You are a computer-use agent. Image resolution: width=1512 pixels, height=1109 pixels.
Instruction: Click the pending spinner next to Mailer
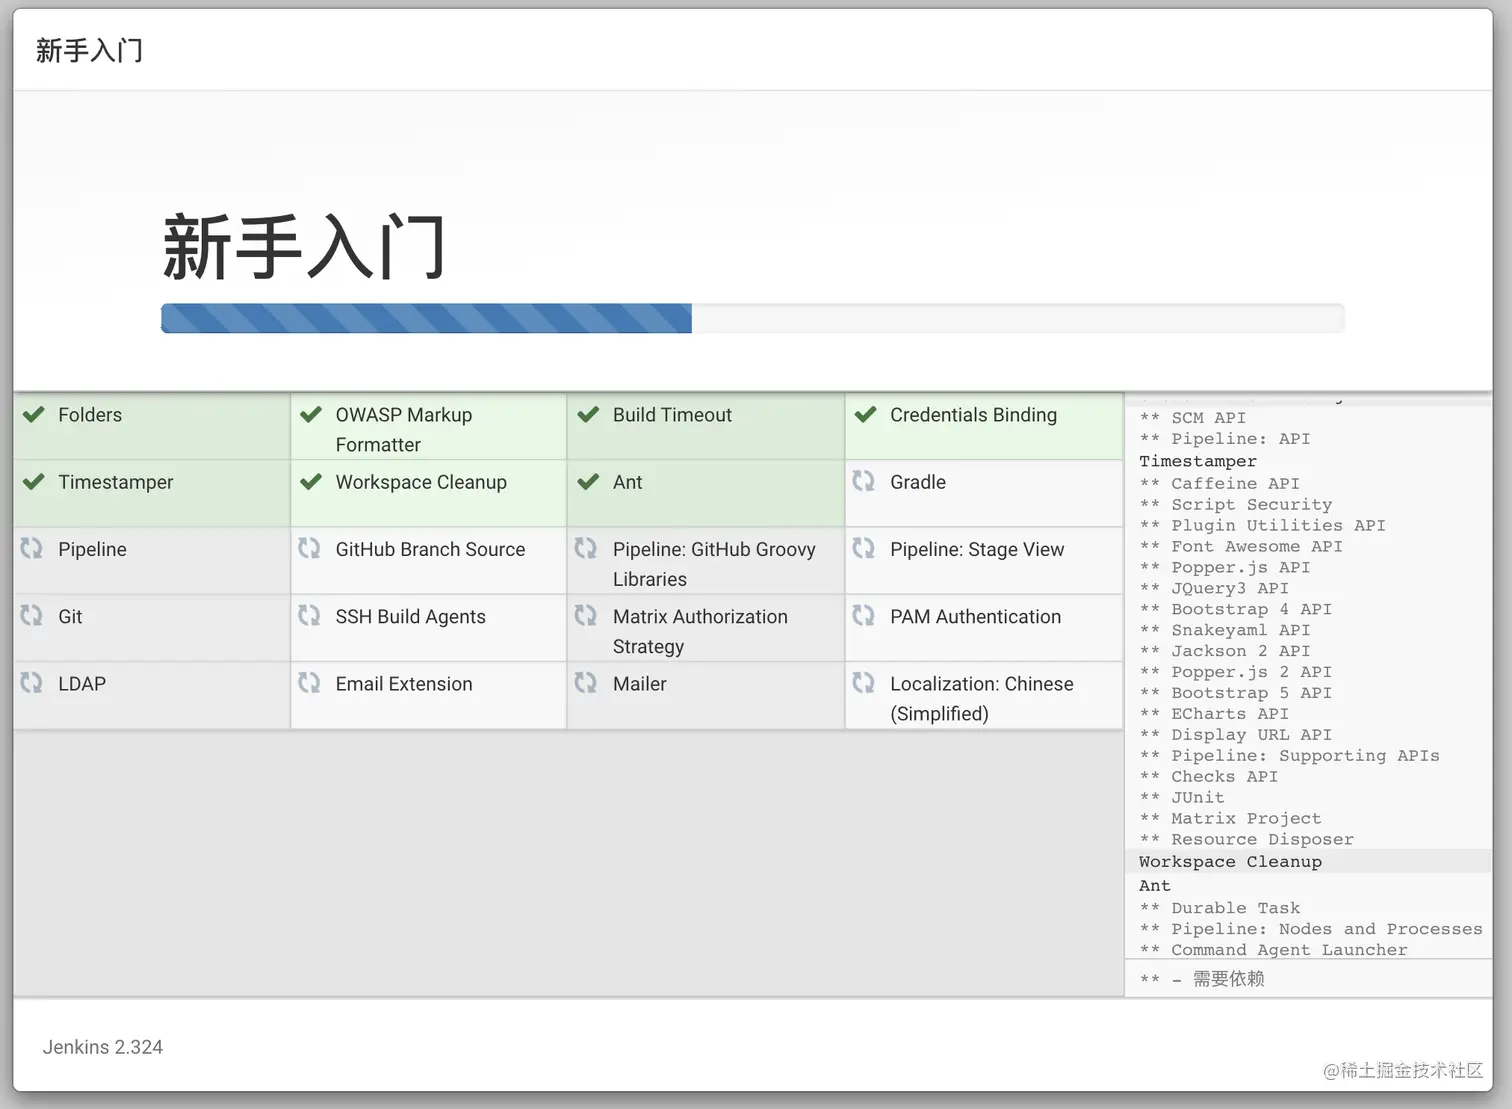[x=586, y=682]
